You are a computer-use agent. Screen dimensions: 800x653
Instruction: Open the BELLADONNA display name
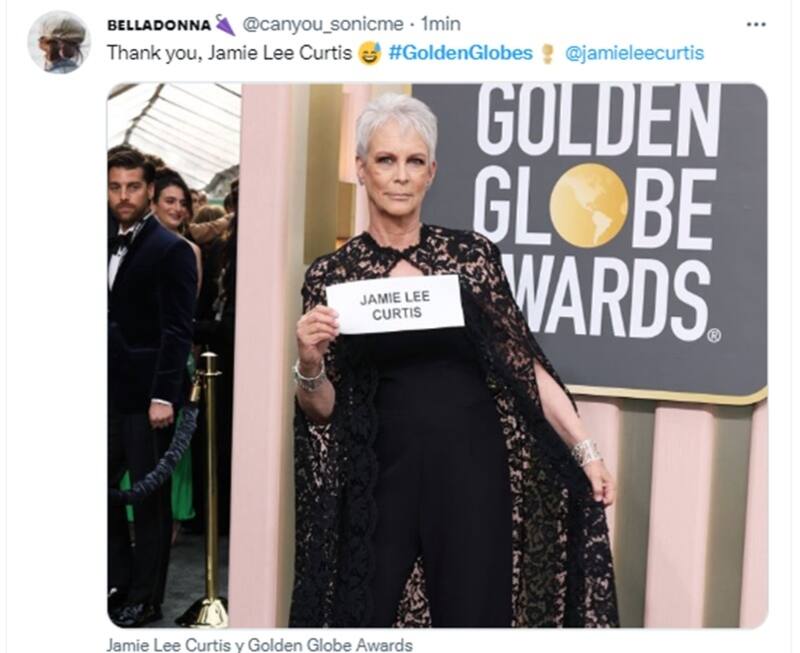pos(160,25)
